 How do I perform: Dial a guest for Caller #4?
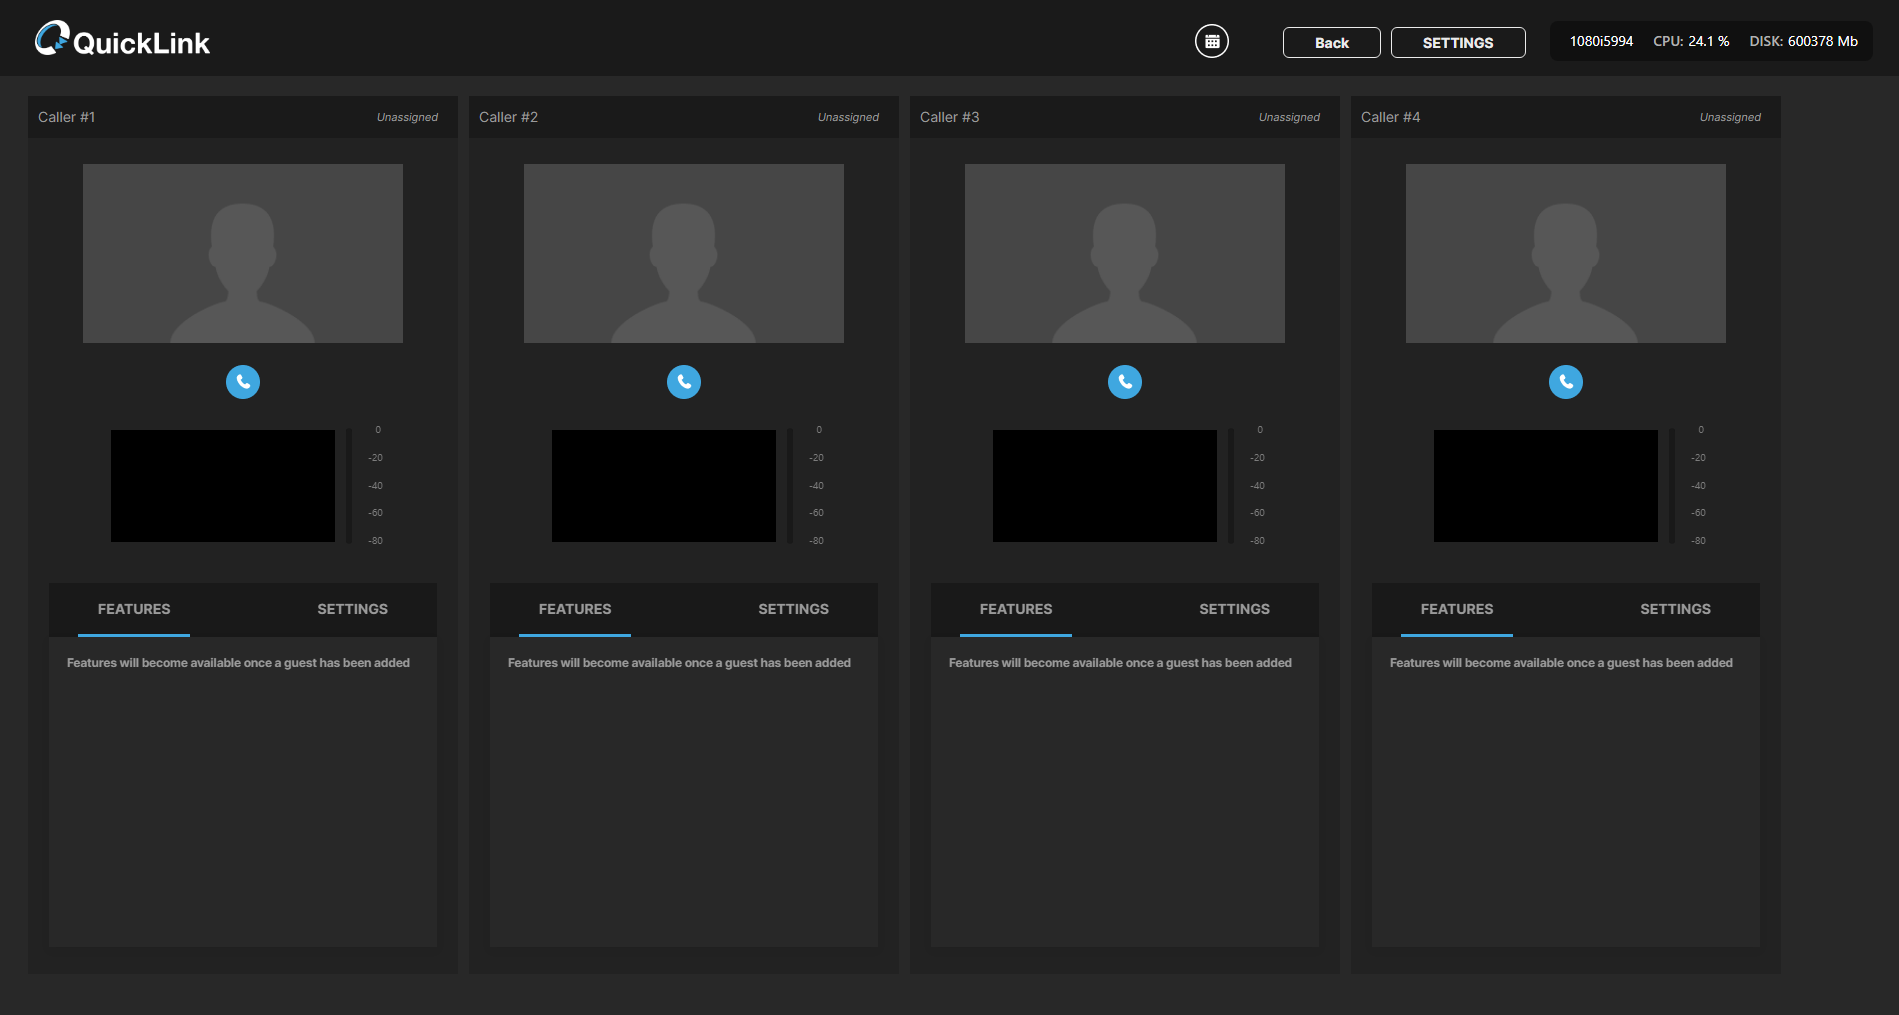tap(1566, 382)
